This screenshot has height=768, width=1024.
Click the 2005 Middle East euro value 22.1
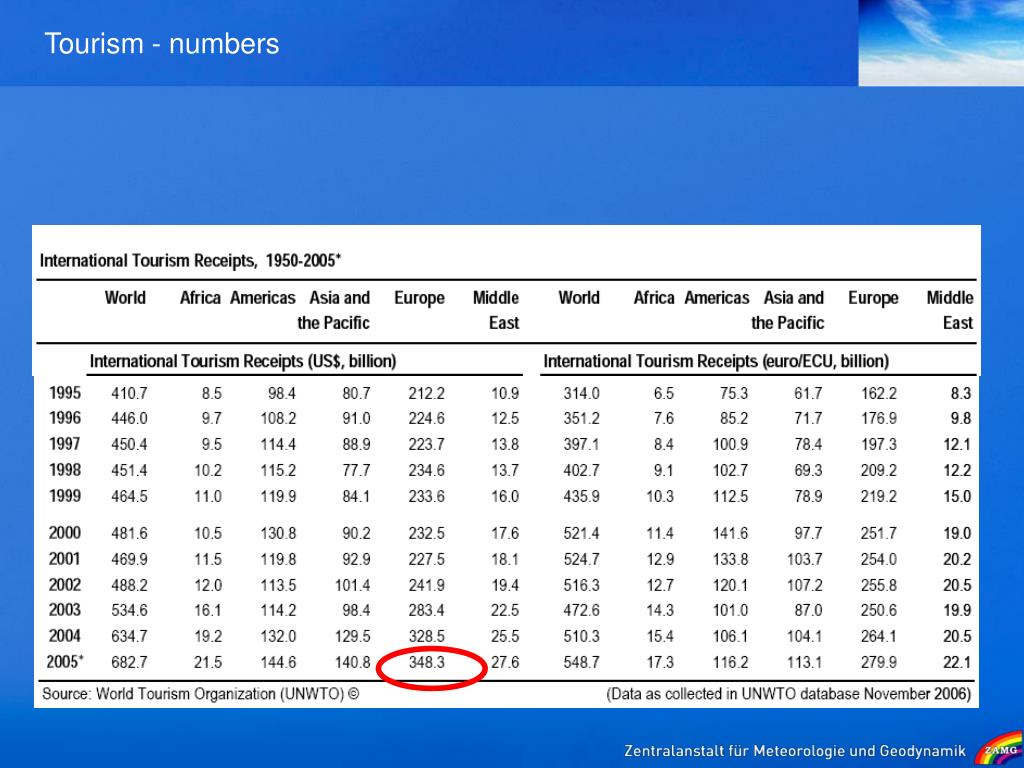tap(957, 662)
